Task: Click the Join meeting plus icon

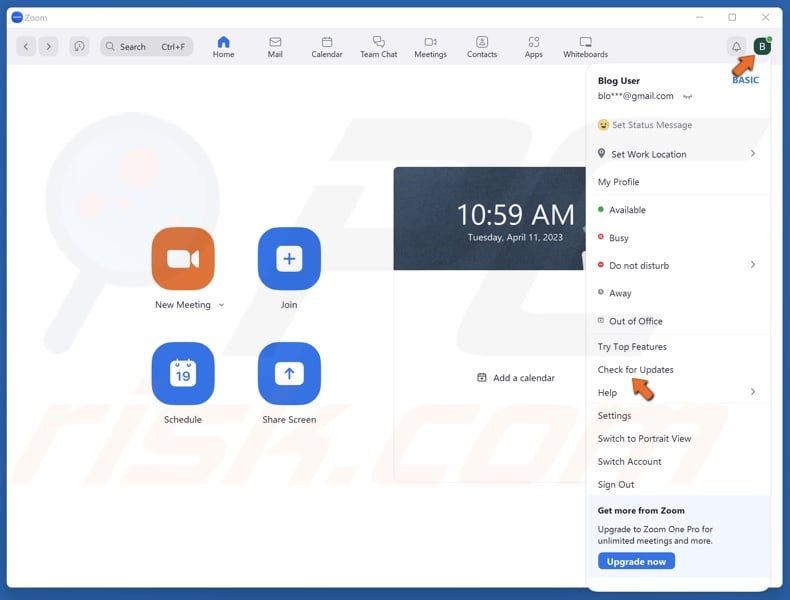Action: click(x=289, y=259)
